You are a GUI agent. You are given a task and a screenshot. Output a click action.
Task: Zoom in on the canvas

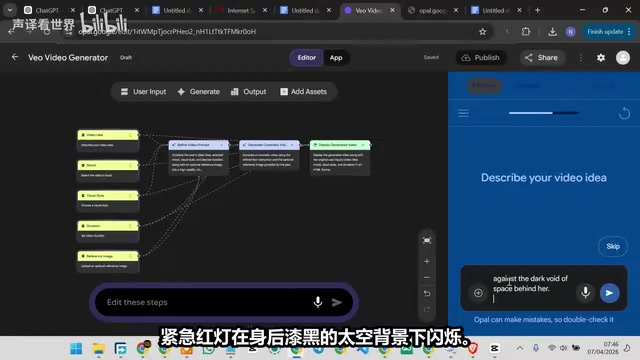pyautogui.click(x=427, y=261)
